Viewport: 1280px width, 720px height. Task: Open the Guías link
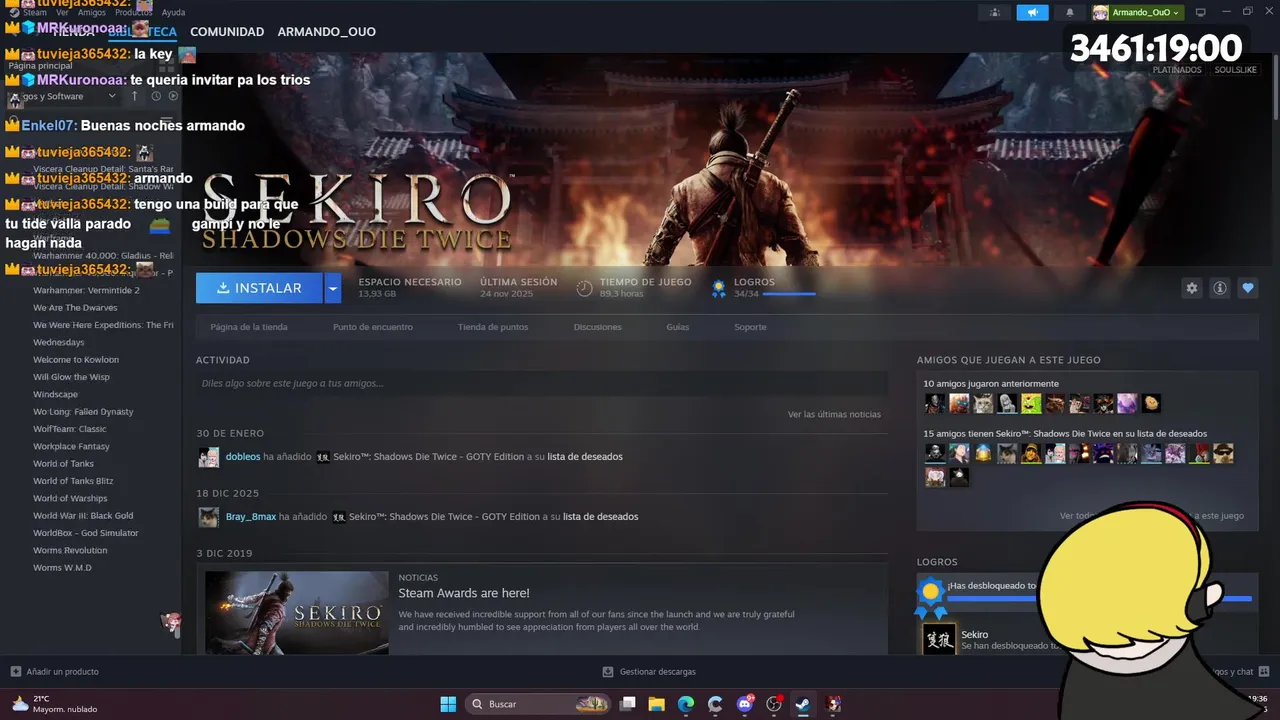tap(678, 327)
